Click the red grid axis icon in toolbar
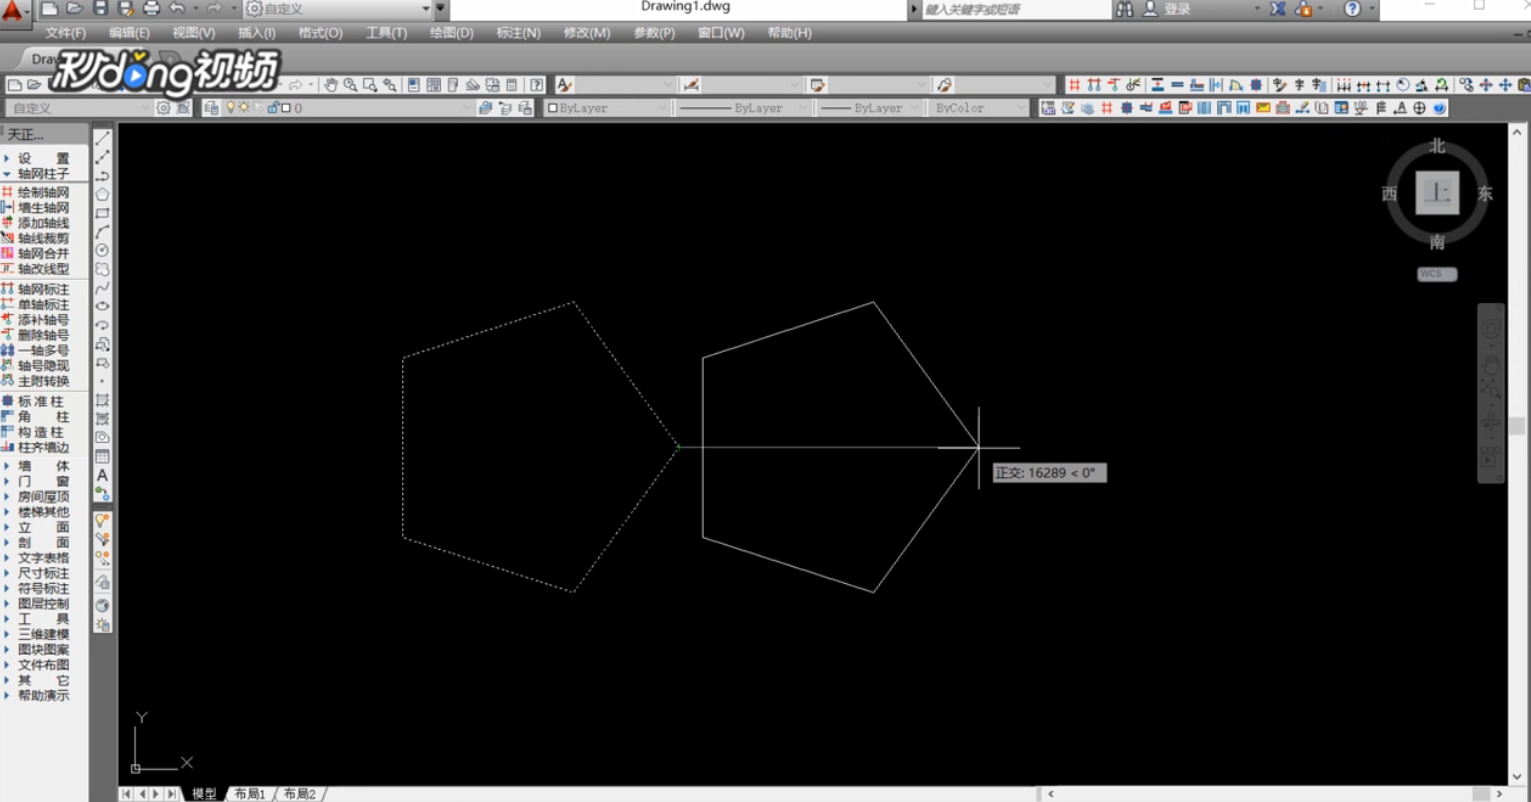The height and width of the screenshot is (802, 1531). [x=1074, y=85]
